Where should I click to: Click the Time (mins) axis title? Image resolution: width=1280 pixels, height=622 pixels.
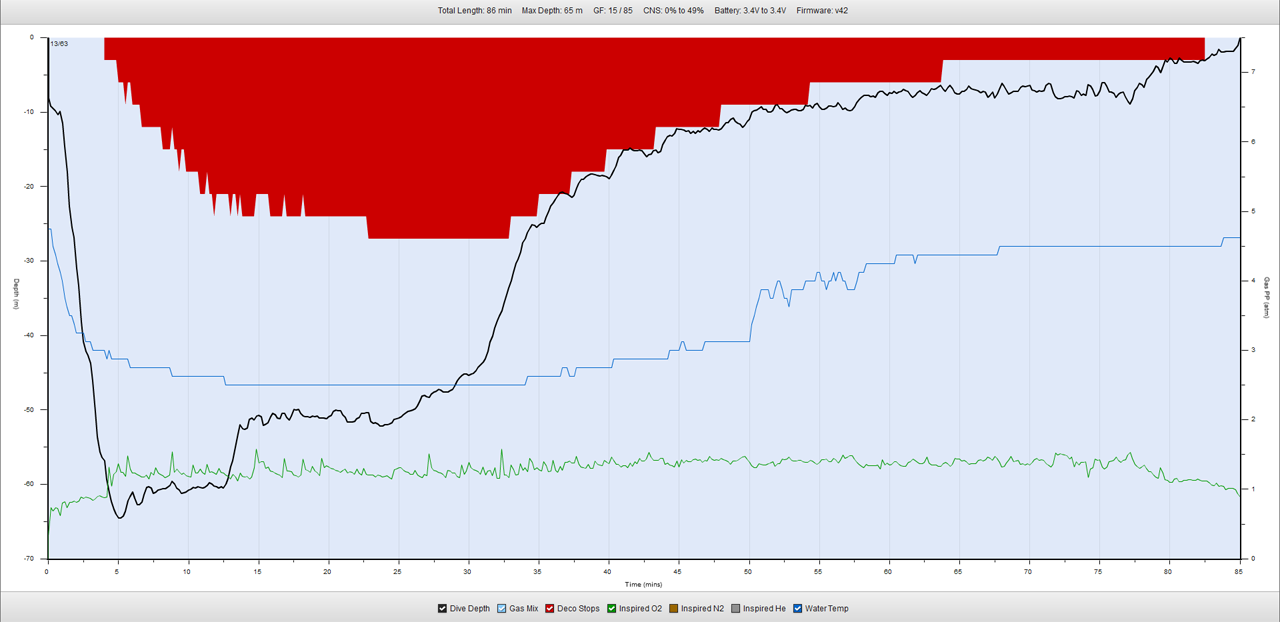pos(645,583)
